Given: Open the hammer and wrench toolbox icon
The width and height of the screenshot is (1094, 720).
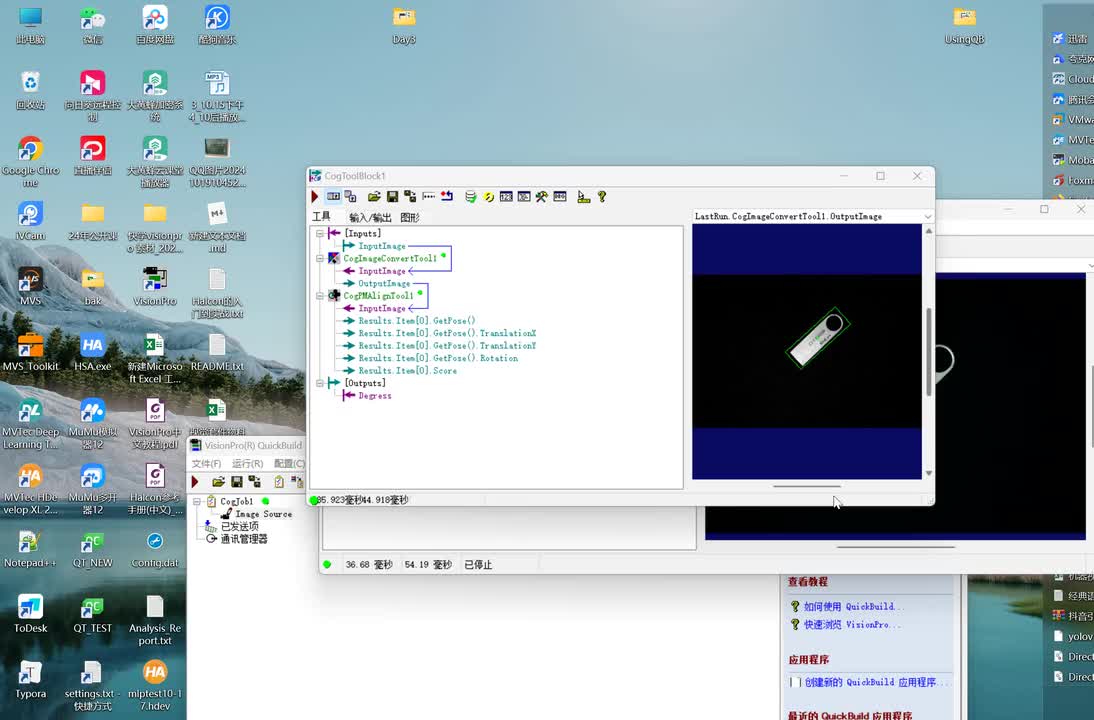Looking at the screenshot, I should tap(541, 197).
